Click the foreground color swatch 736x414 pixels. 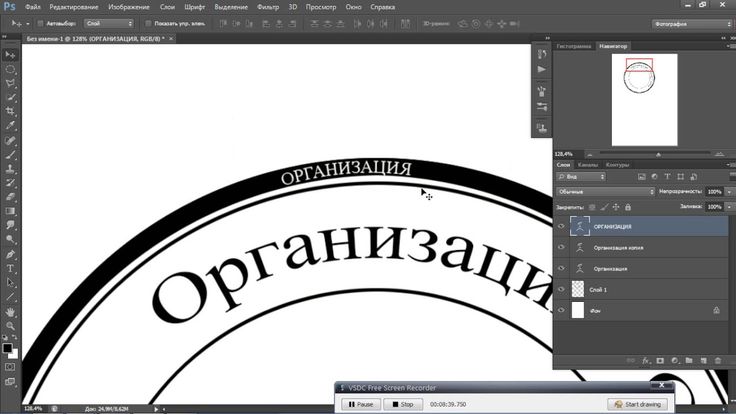7,348
